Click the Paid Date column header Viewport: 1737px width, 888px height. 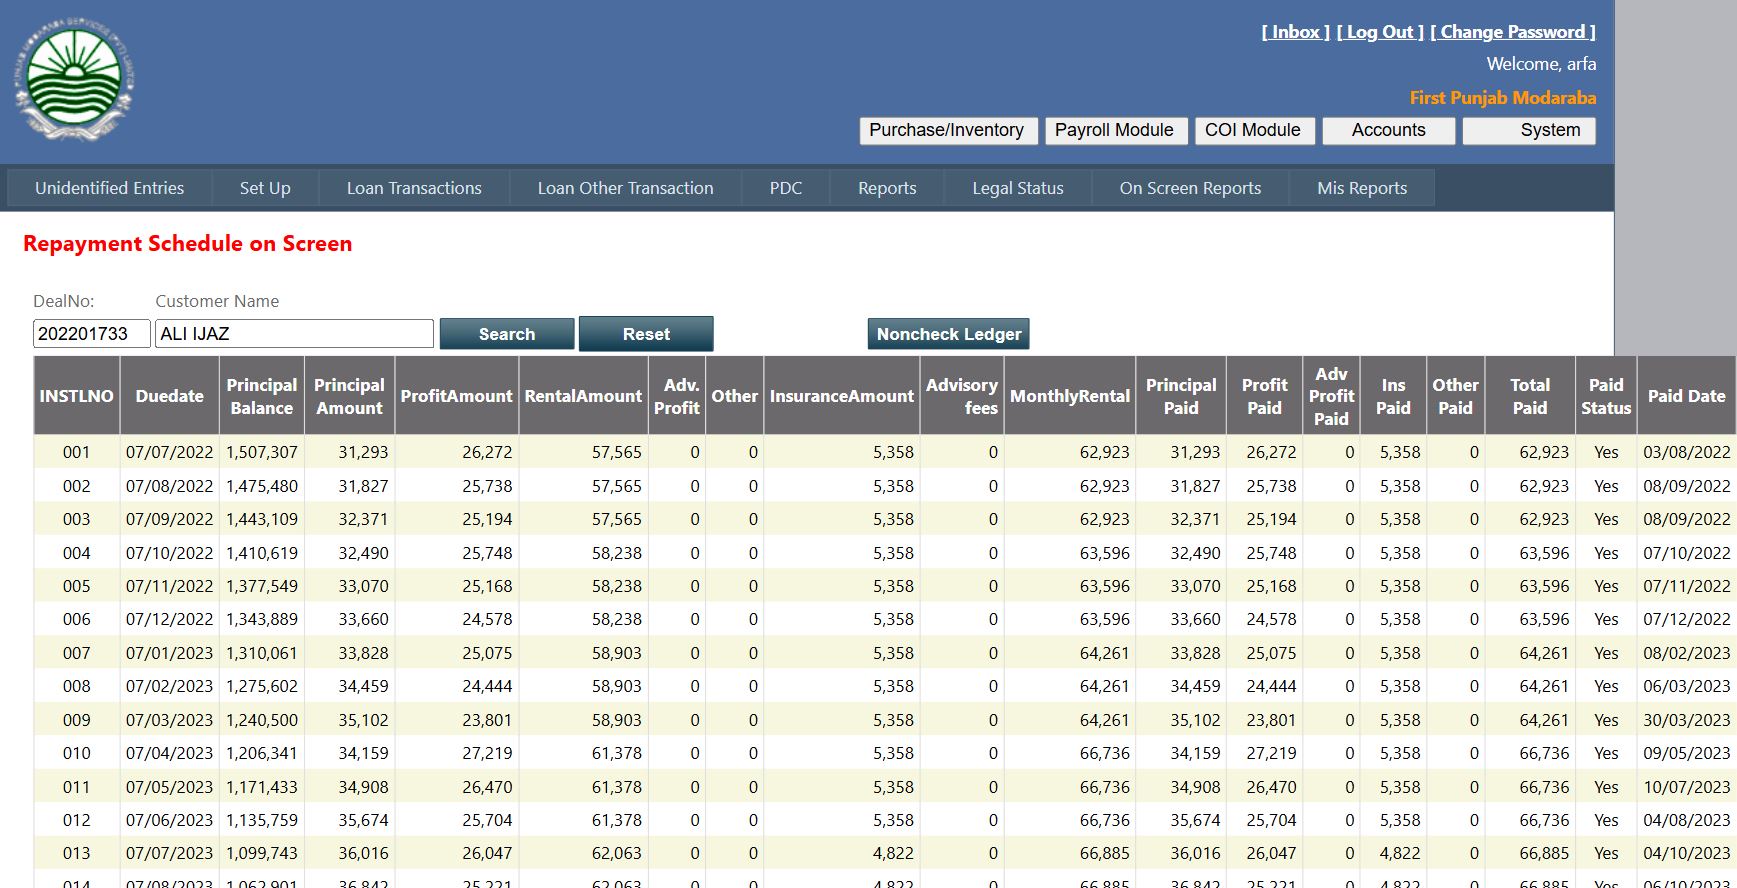click(1686, 396)
